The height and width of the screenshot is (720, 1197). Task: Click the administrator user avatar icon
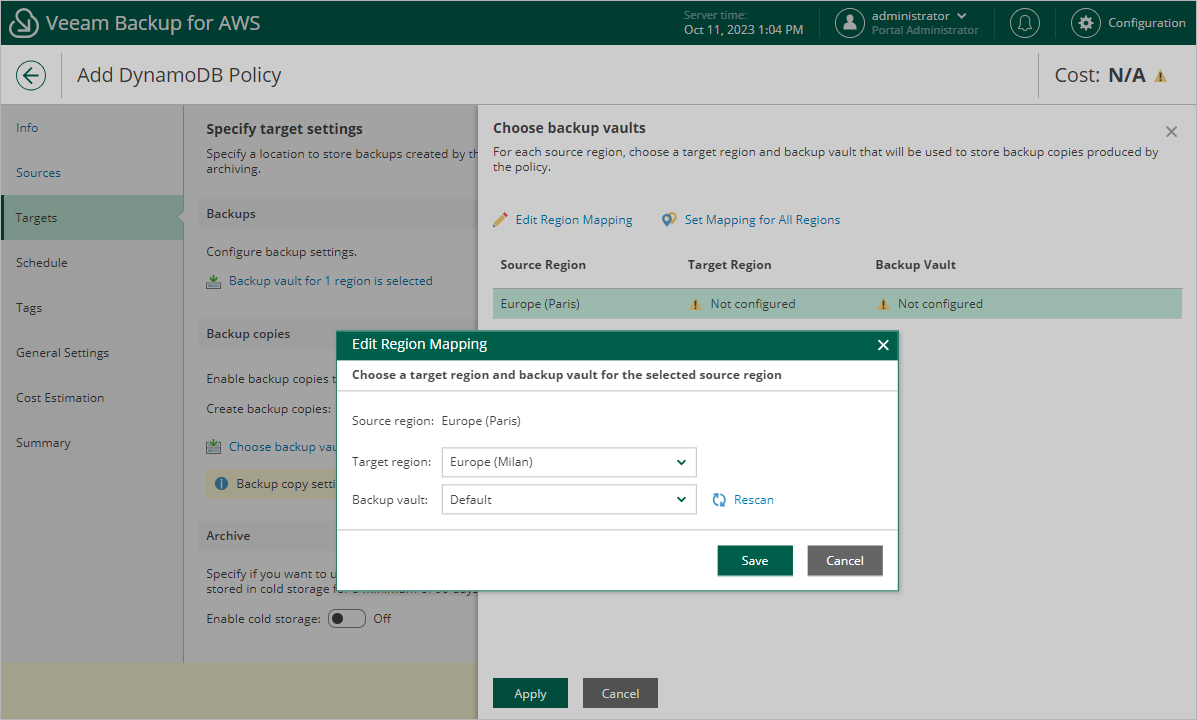point(850,23)
